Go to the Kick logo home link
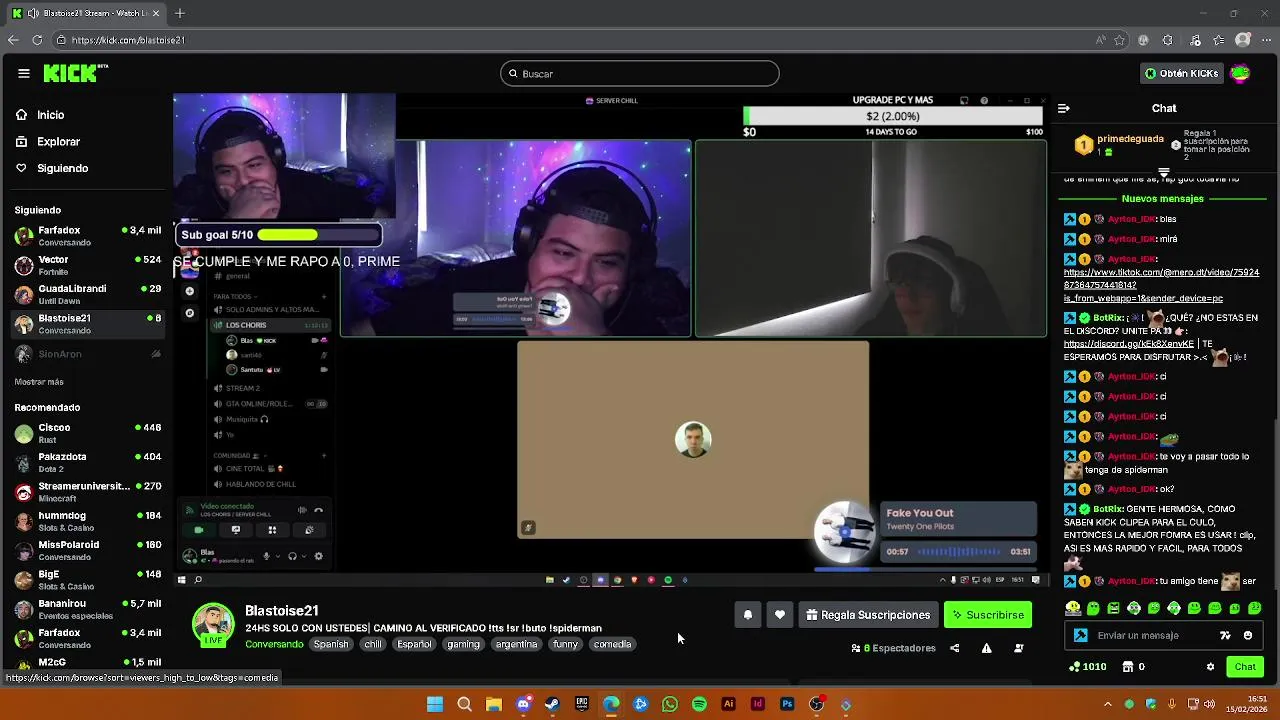The image size is (1280, 720). [x=75, y=73]
